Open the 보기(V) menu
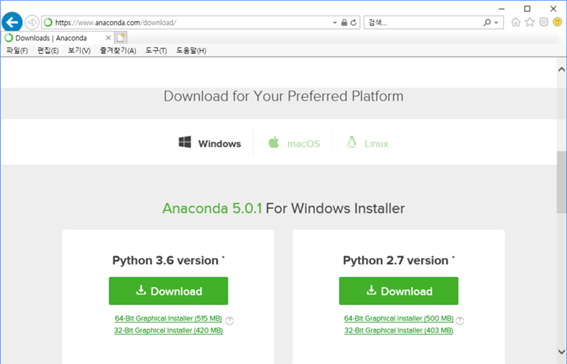This screenshot has height=364, width=567. [79, 51]
